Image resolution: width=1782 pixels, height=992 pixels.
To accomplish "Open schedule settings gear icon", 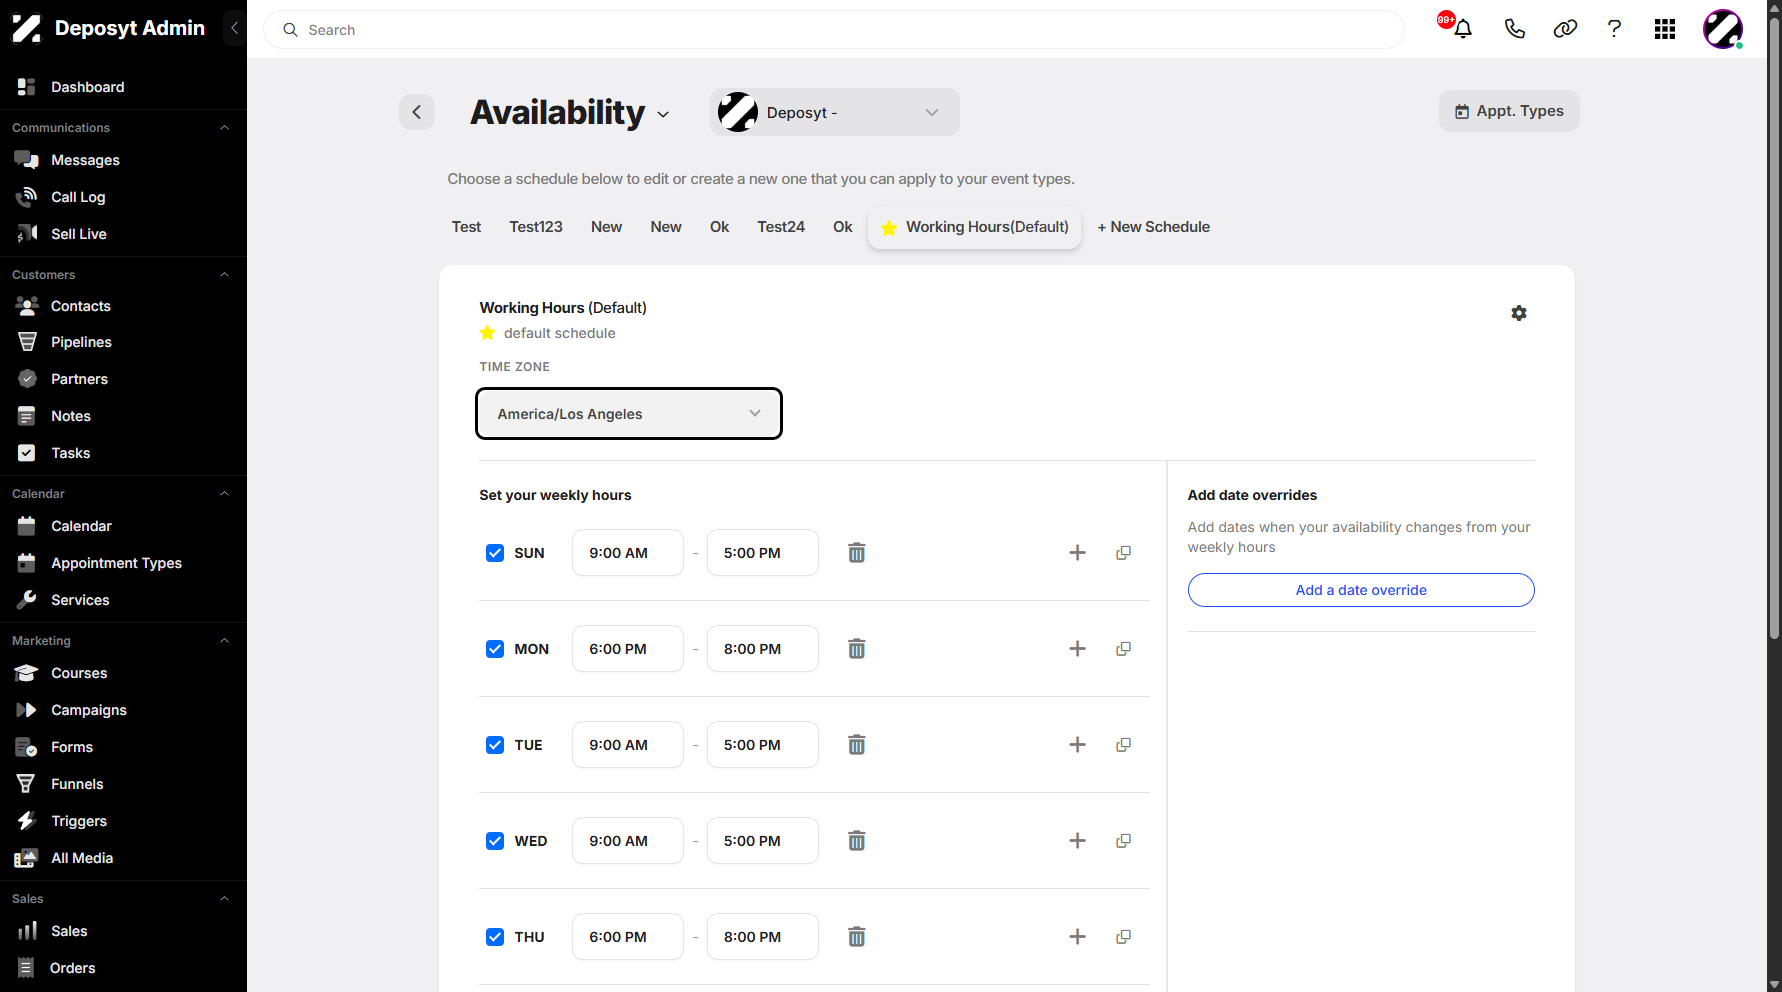I will [x=1519, y=313].
